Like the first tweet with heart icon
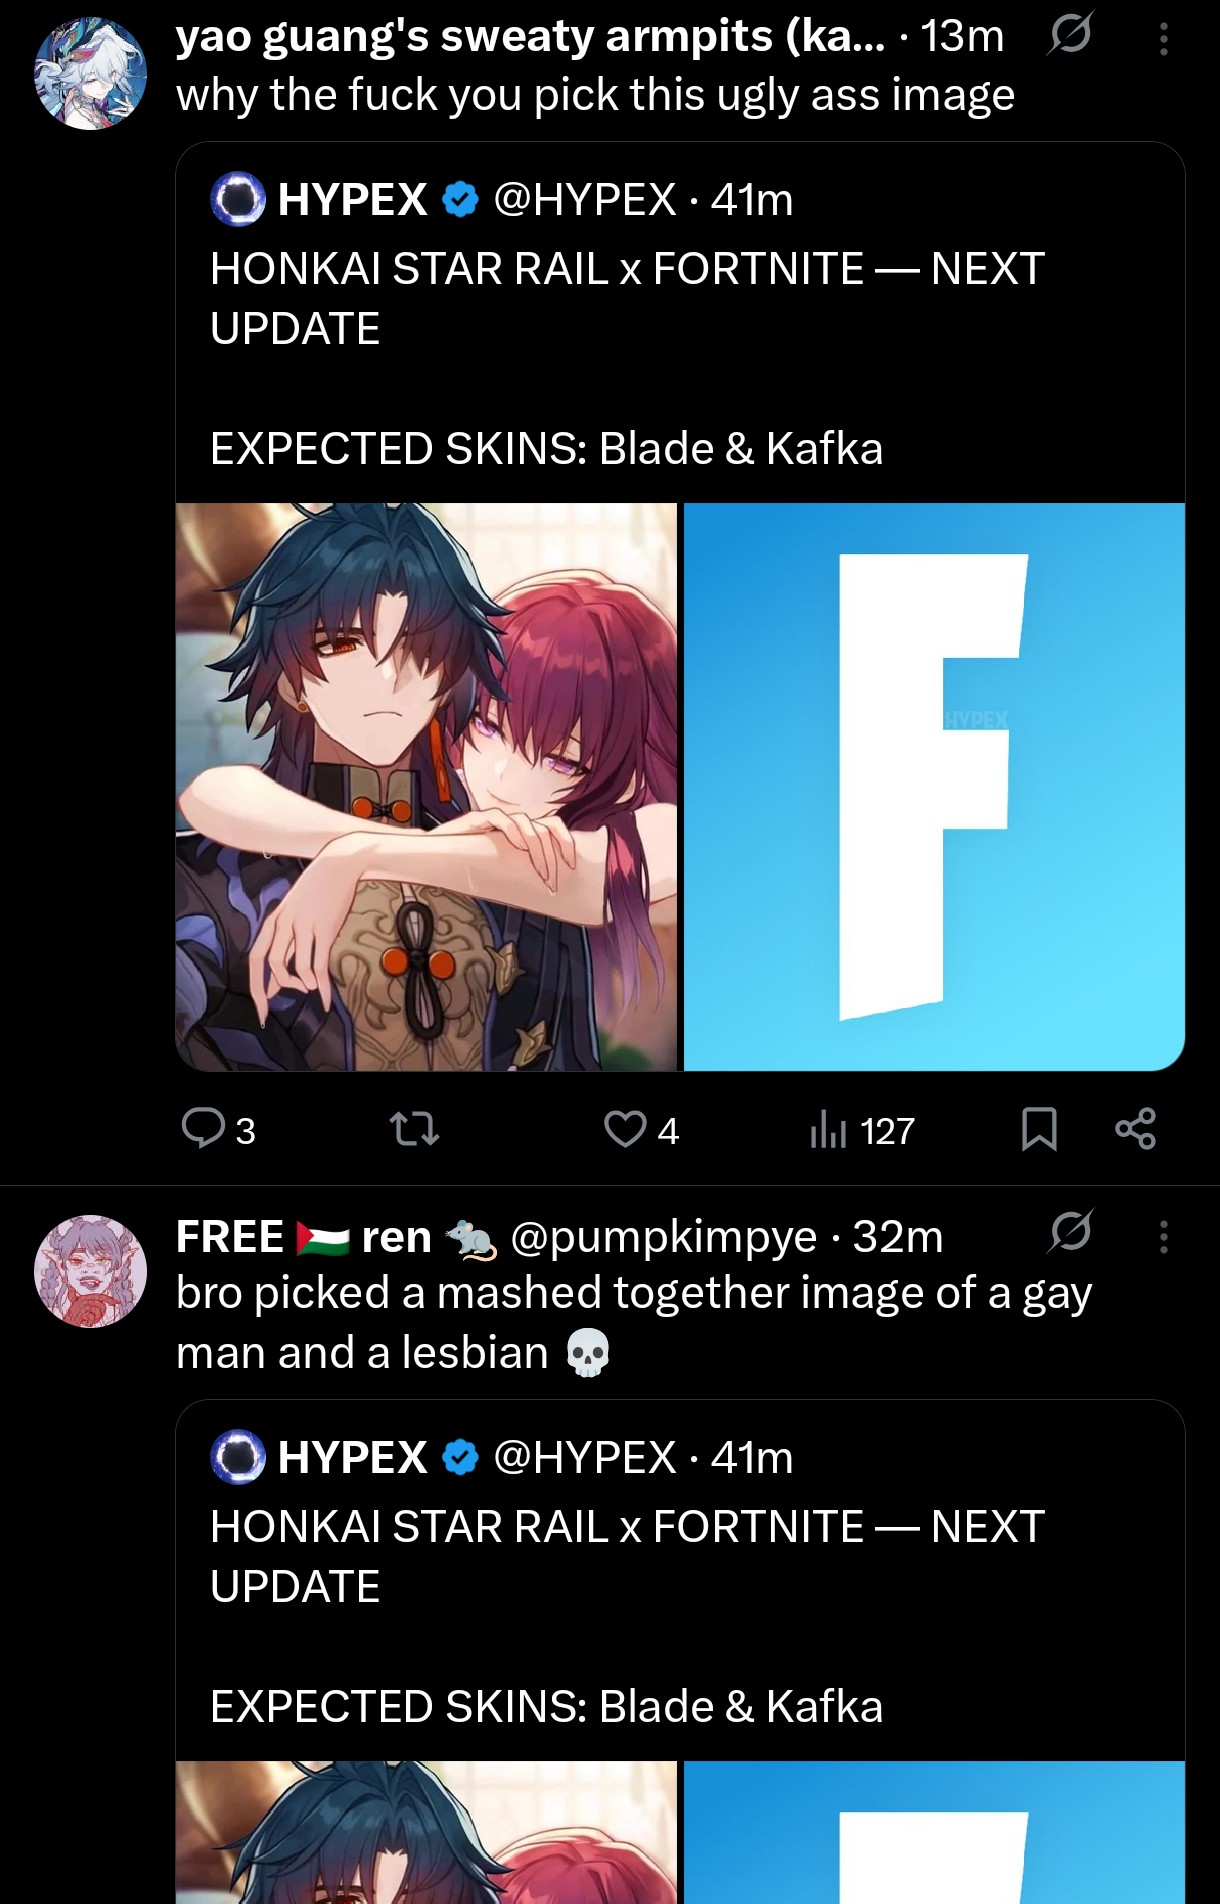Image resolution: width=1220 pixels, height=1904 pixels. point(641,1130)
